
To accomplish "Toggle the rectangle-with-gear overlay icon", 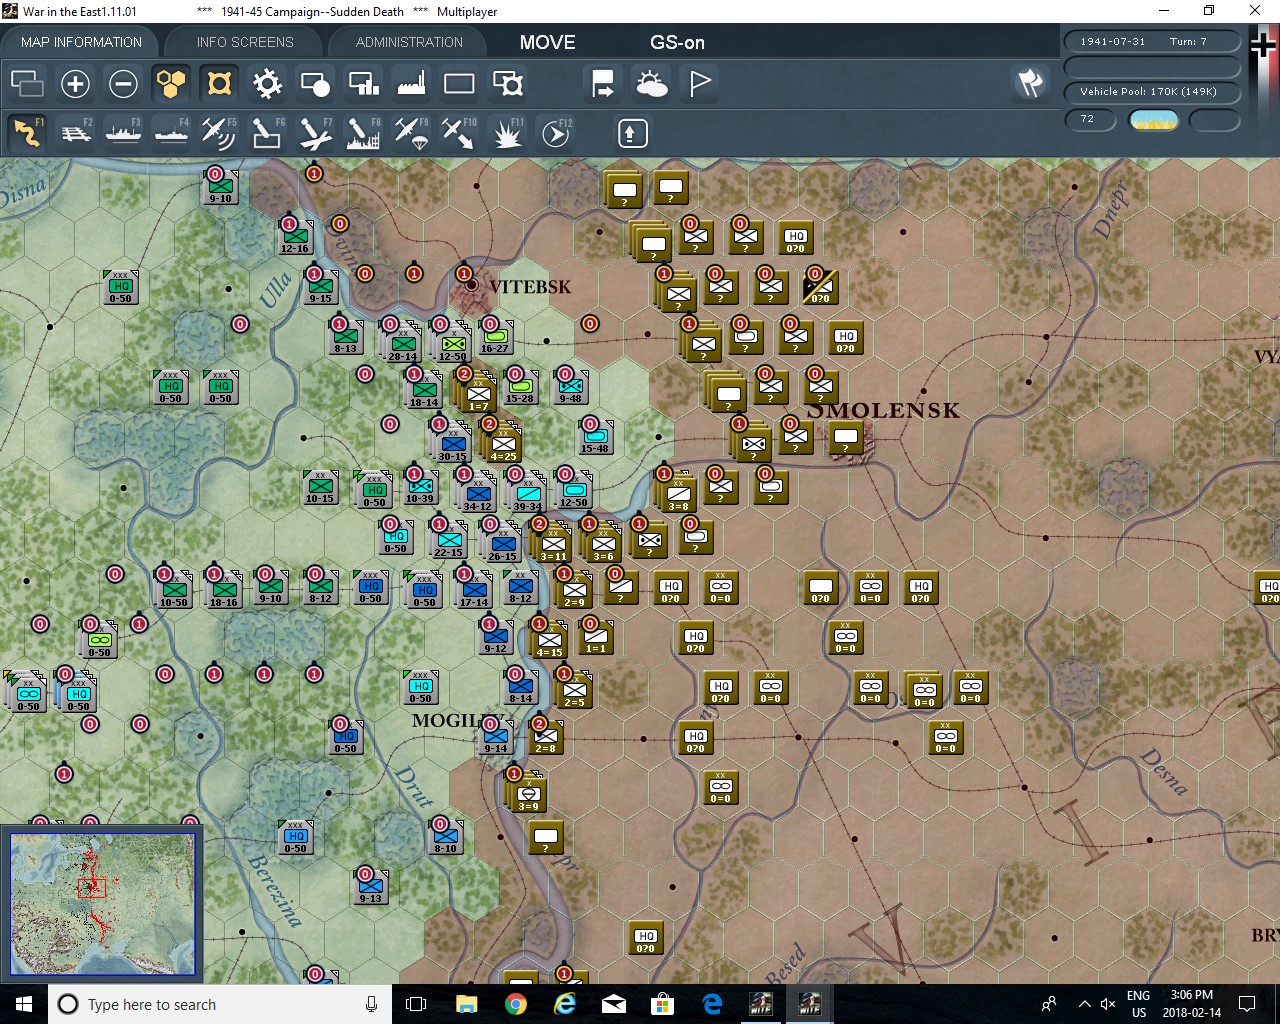I will coord(508,83).
